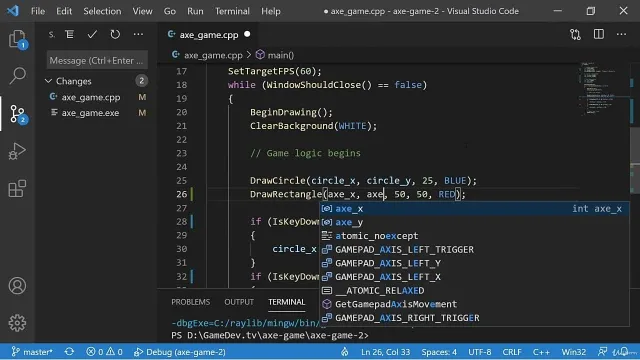640x360 pixels.
Task: Click C++ language mode selector
Action: [x=541, y=352]
